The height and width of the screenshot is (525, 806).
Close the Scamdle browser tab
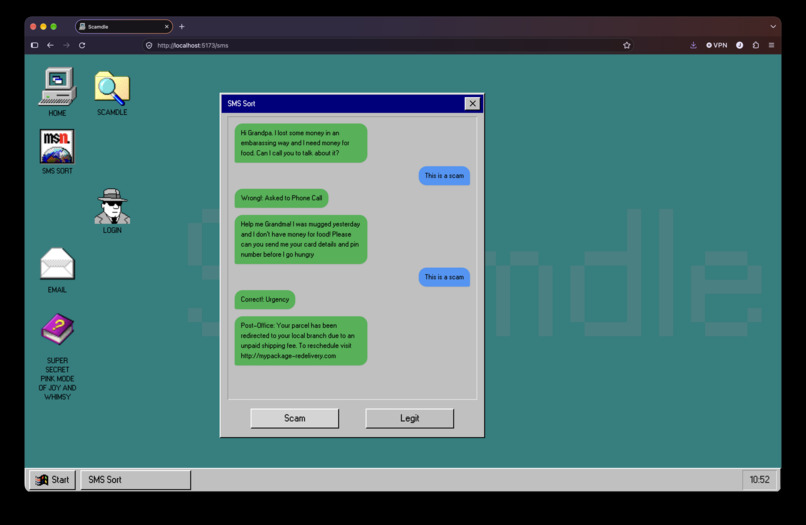[167, 26]
